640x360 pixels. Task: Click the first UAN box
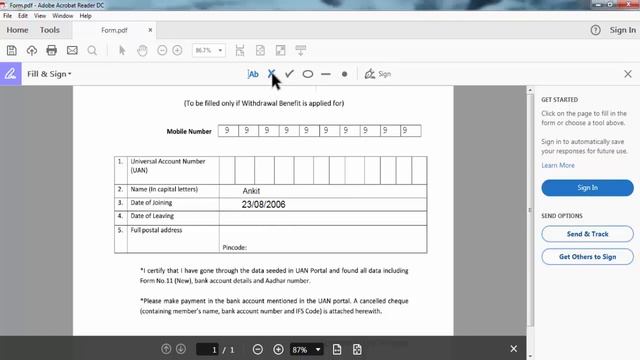tap(227, 170)
